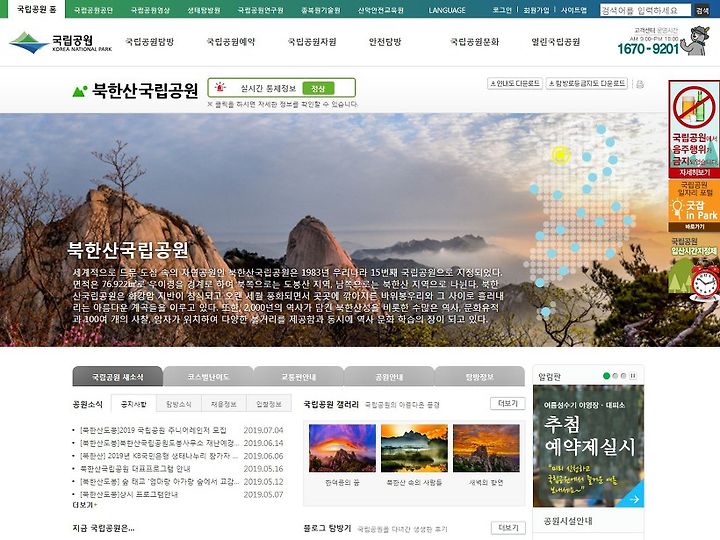
Task: Click 더보기 button beside 블로그 탐방기
Action: [x=508, y=528]
